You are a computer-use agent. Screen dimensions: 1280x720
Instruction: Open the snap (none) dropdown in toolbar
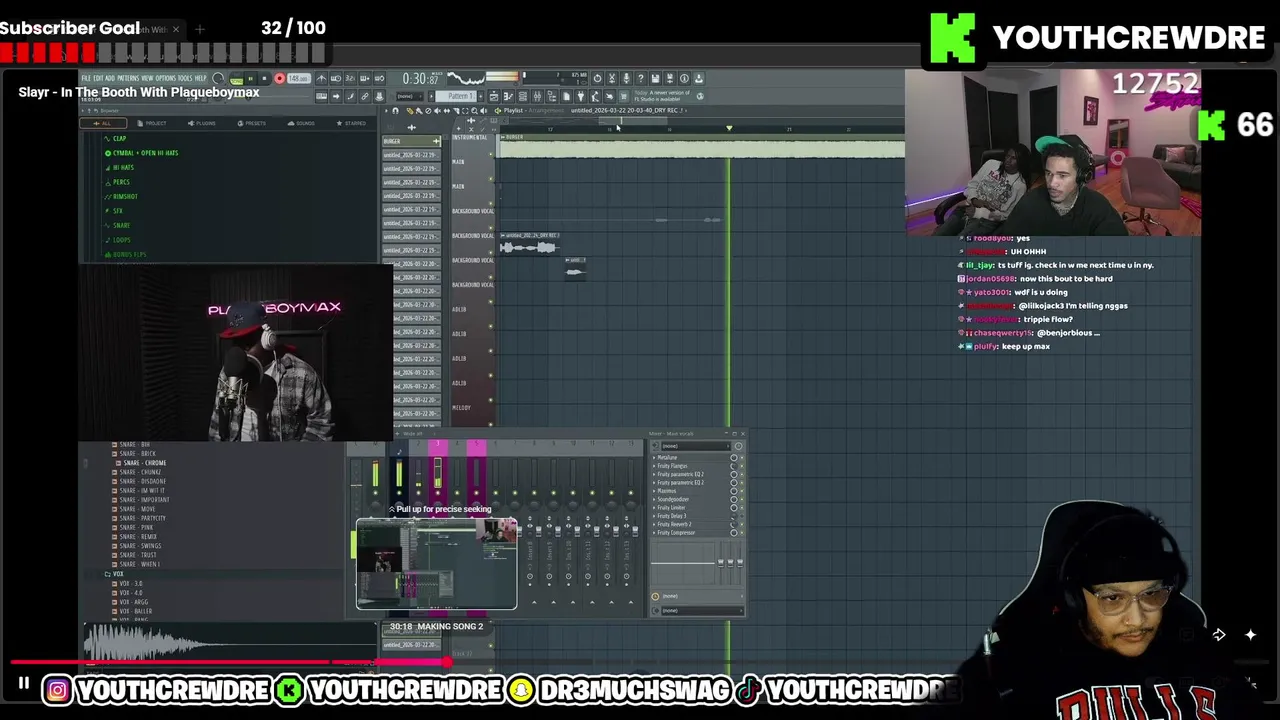(410, 96)
